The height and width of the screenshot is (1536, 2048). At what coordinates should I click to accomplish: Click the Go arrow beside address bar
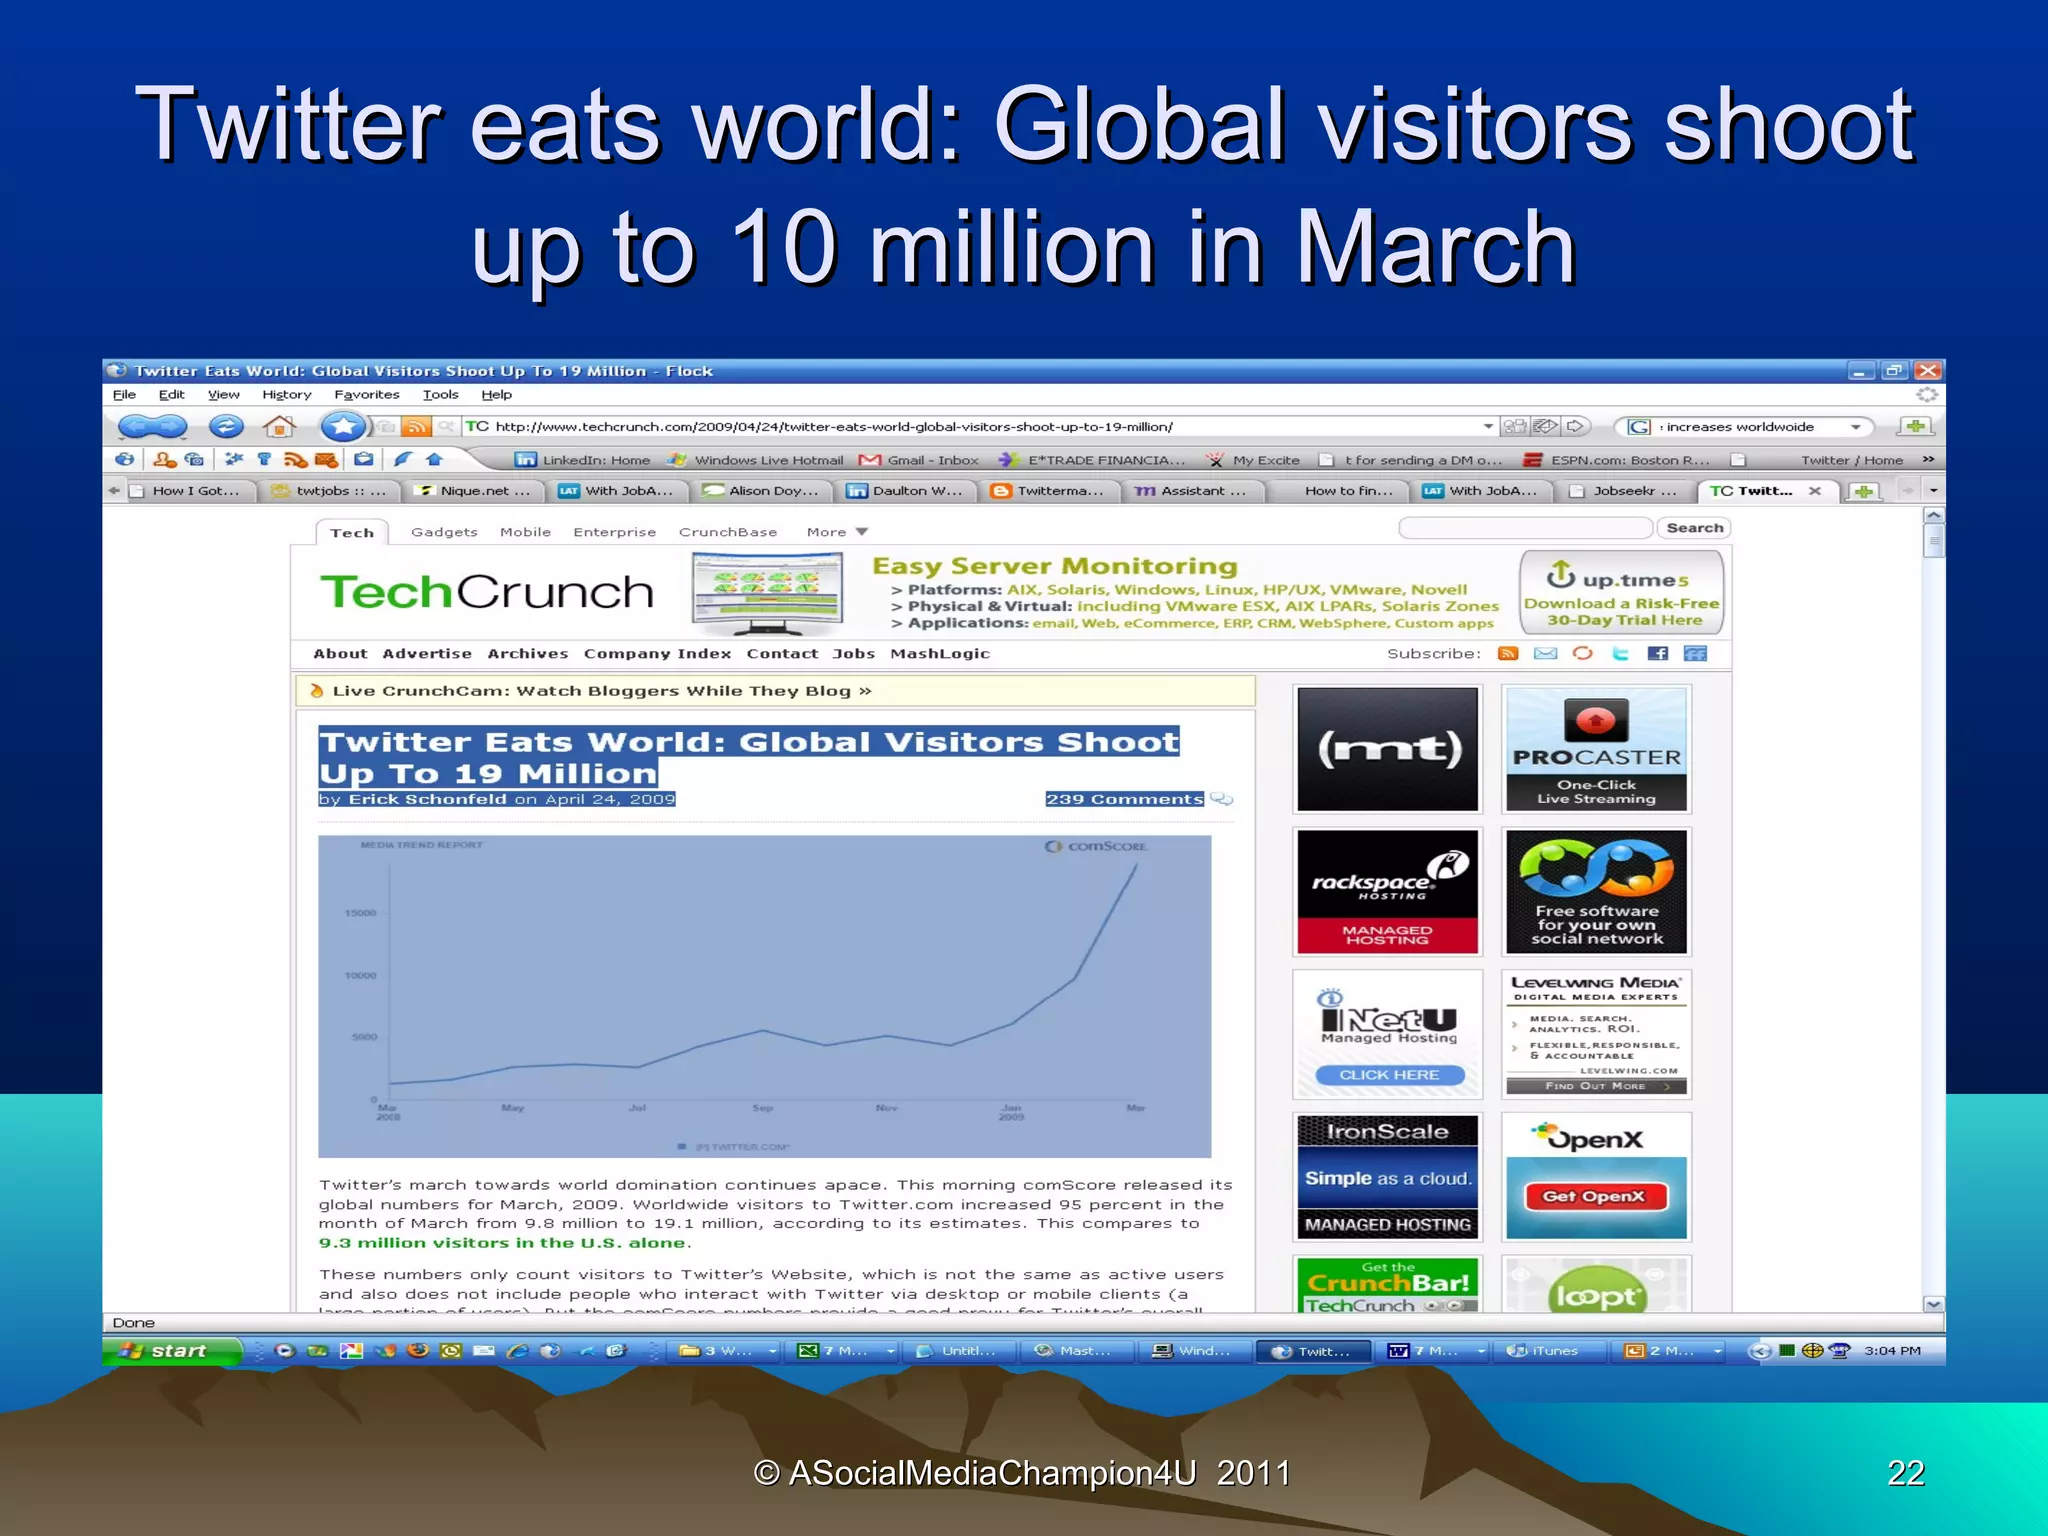click(1576, 427)
